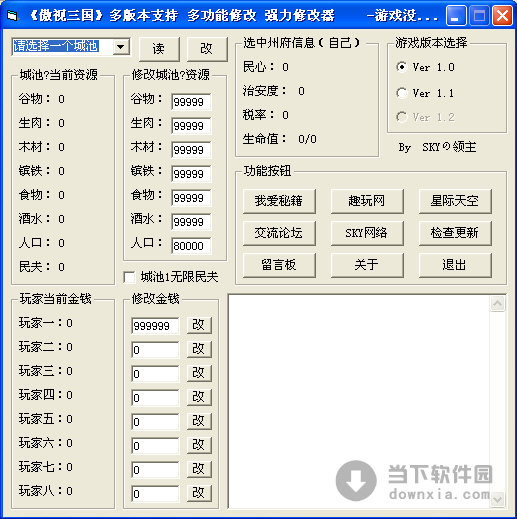The height and width of the screenshot is (519, 517).
Task: Click 改 button for 玩家二 money
Action: click(x=199, y=349)
